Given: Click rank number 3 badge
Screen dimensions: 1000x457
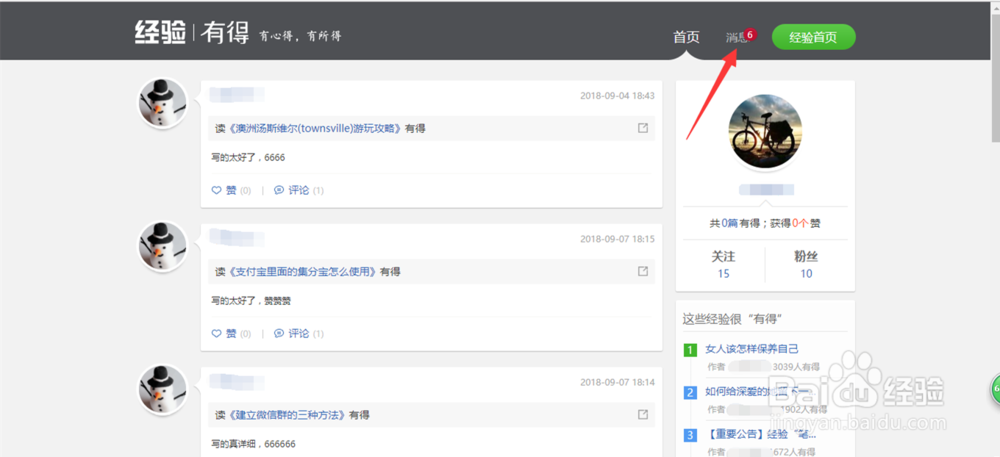Looking at the screenshot, I should (x=690, y=436).
